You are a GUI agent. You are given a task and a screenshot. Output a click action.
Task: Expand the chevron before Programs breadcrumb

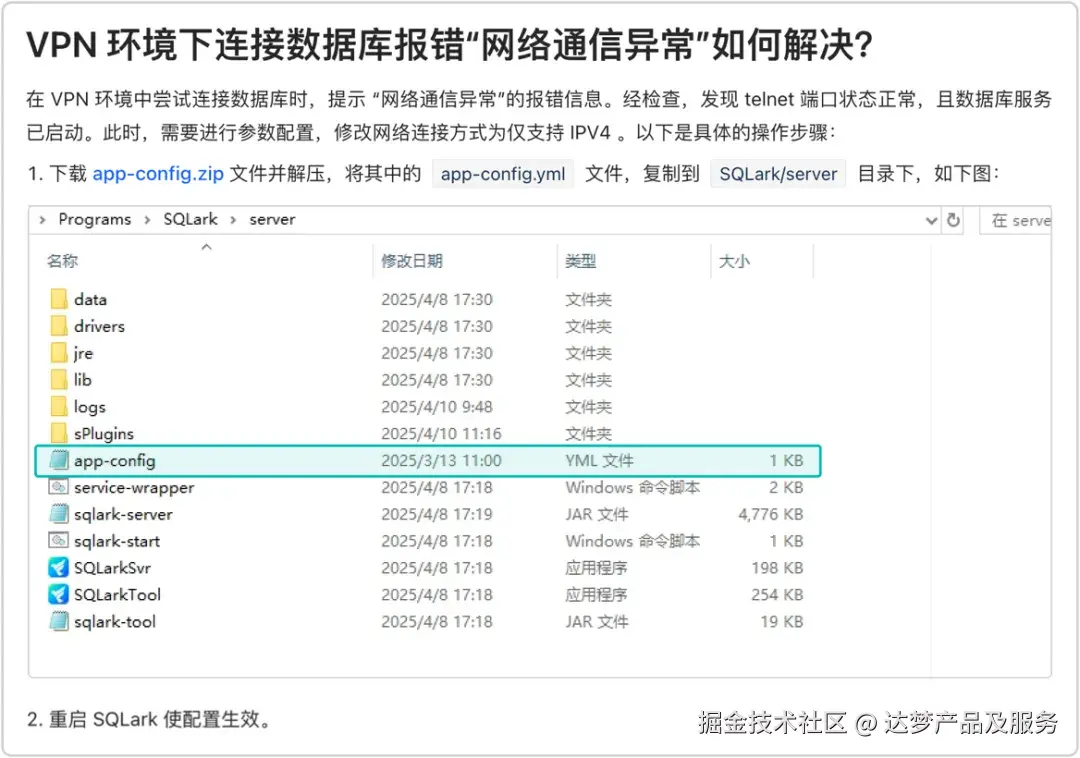[x=43, y=220]
